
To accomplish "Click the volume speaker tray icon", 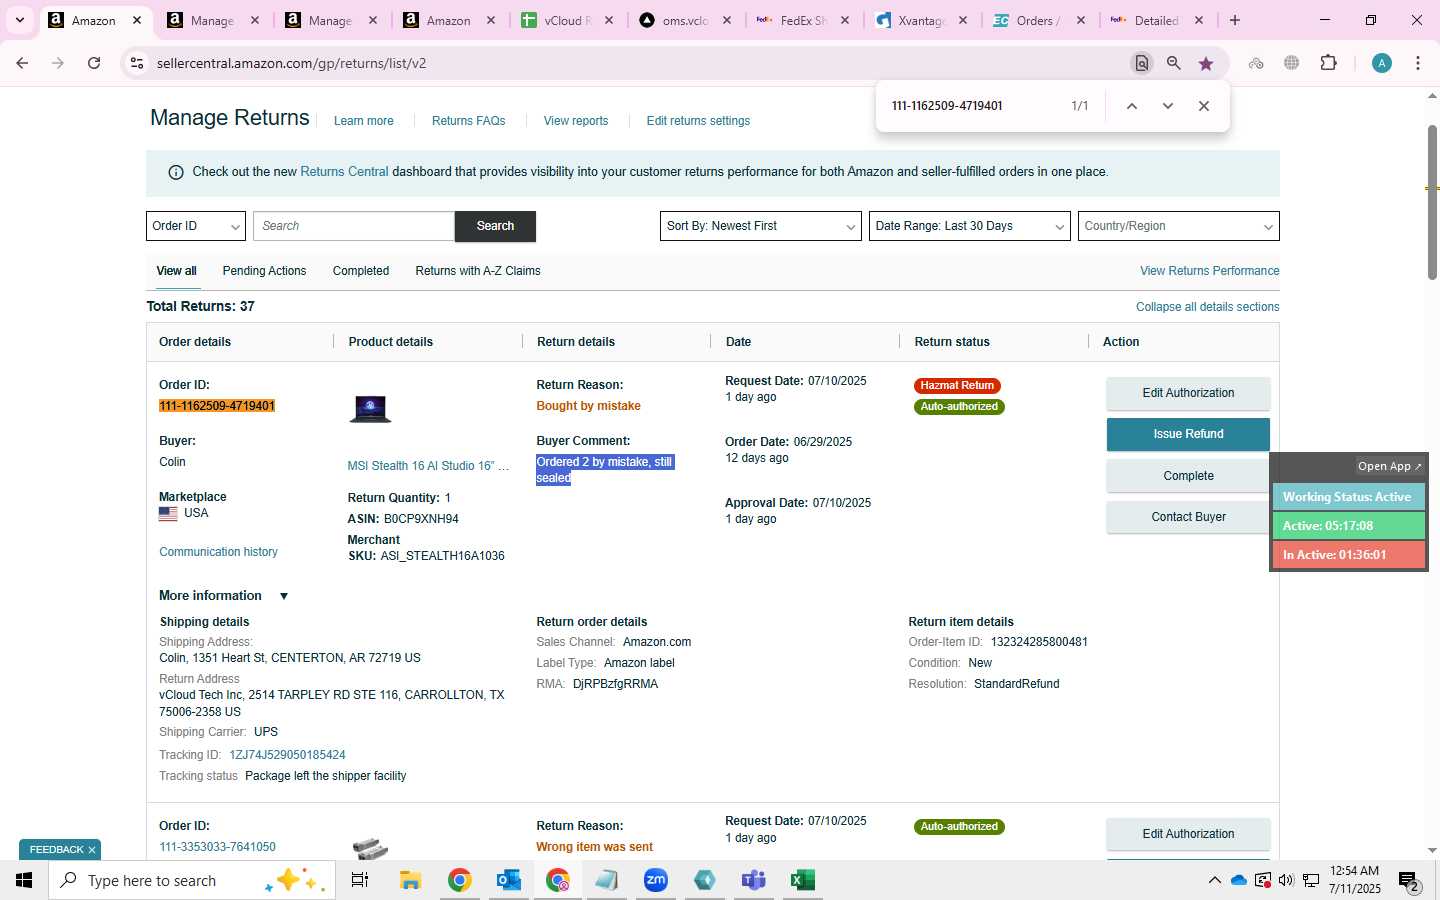I will [1286, 880].
